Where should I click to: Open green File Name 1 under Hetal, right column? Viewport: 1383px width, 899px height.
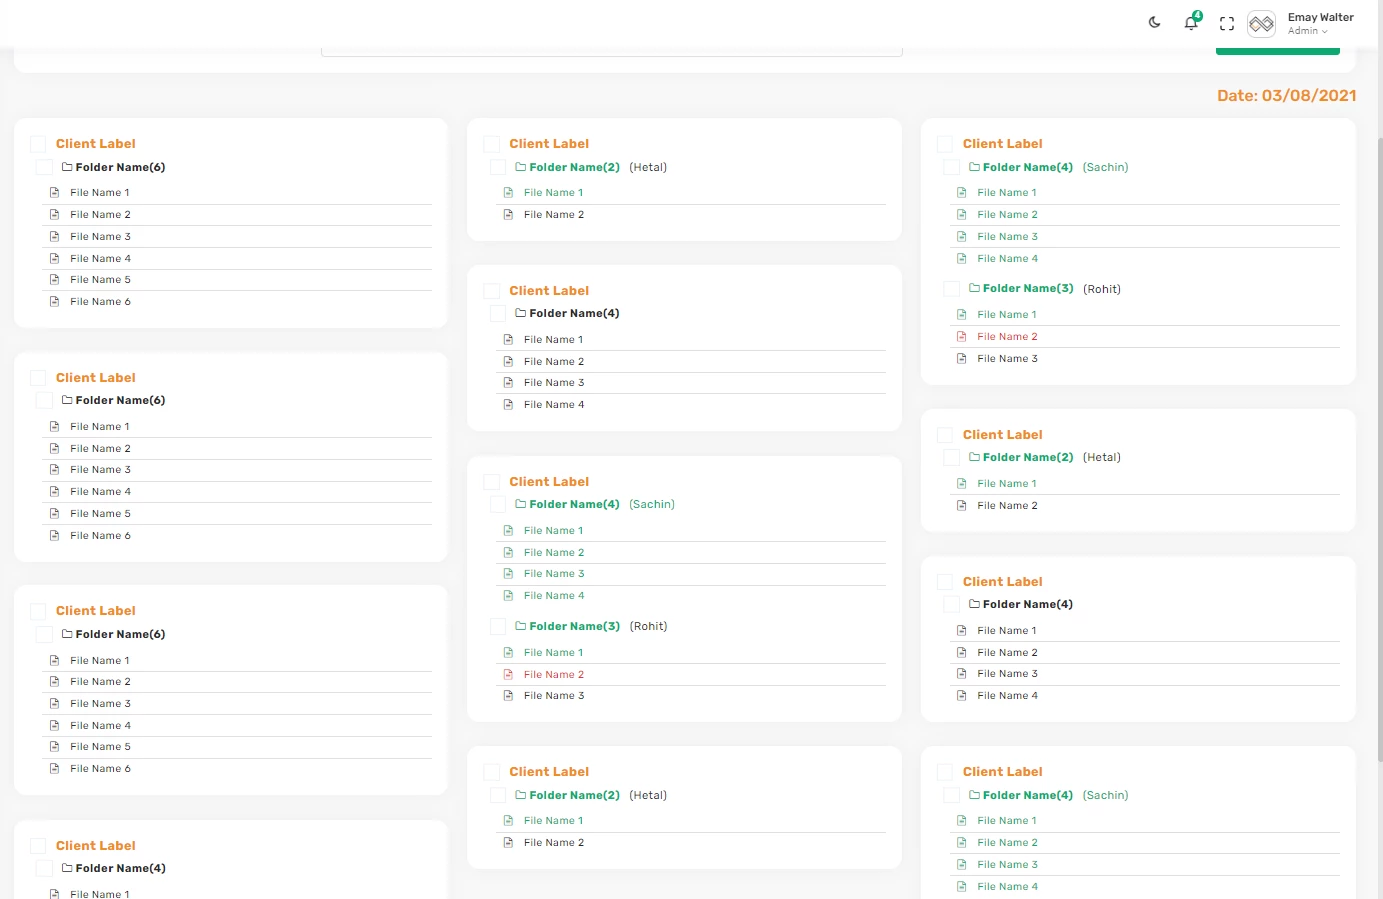1007,484
